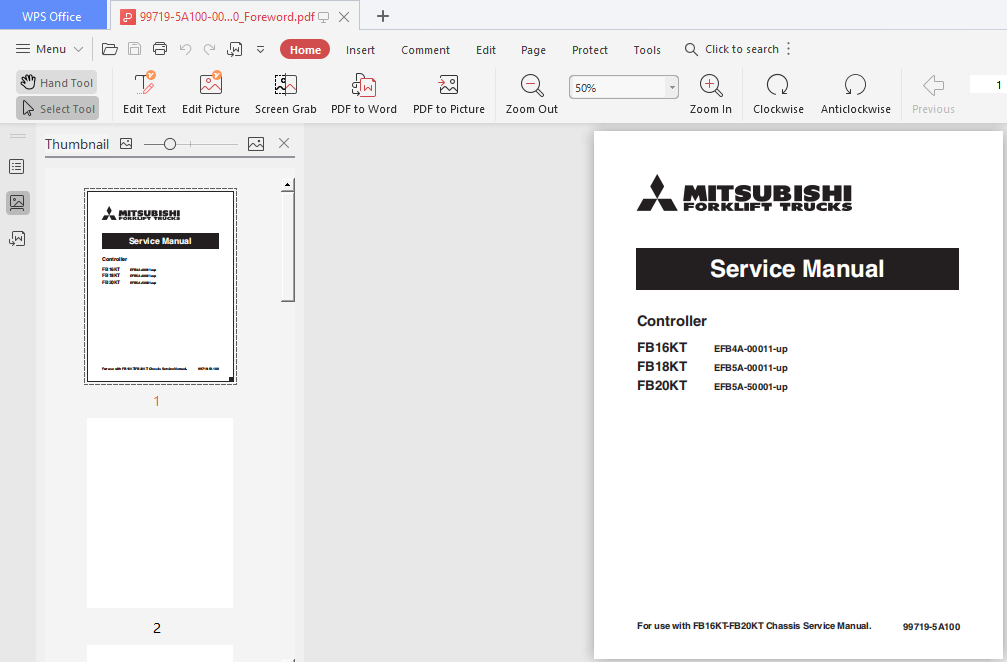Click the presentation mode icon on document tab
The height and width of the screenshot is (662, 1007).
[324, 17]
